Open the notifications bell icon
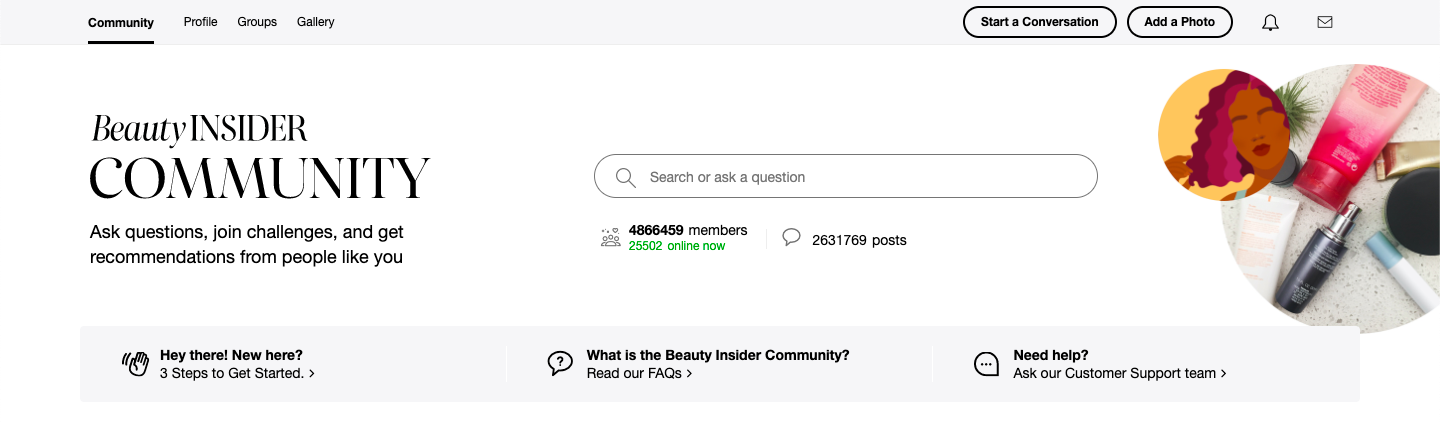This screenshot has width=1440, height=422. point(1270,22)
